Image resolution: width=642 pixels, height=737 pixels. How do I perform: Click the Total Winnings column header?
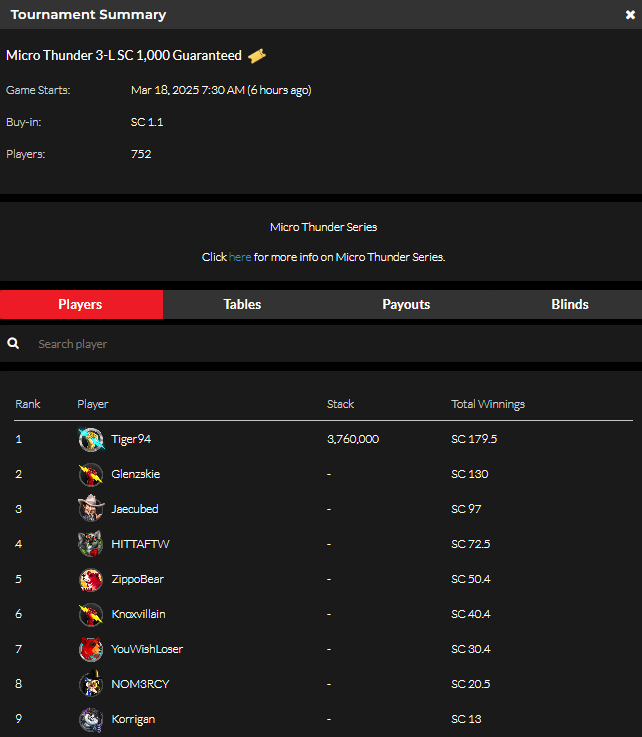(488, 404)
